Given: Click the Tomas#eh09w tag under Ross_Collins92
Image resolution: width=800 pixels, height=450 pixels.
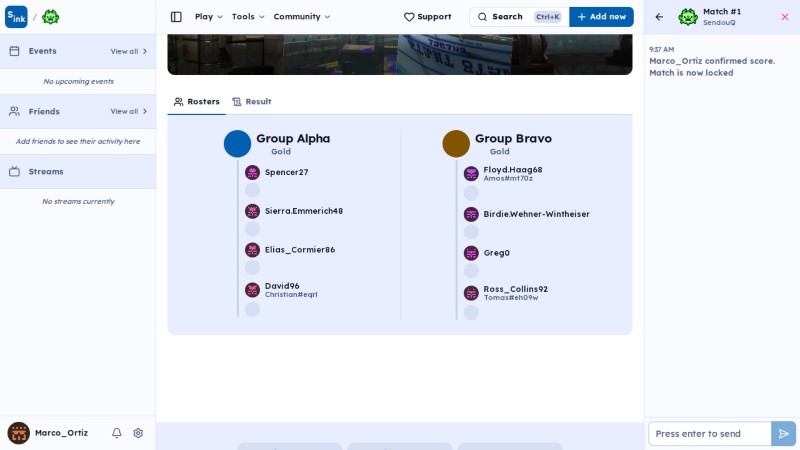Looking at the screenshot, I should 511,297.
